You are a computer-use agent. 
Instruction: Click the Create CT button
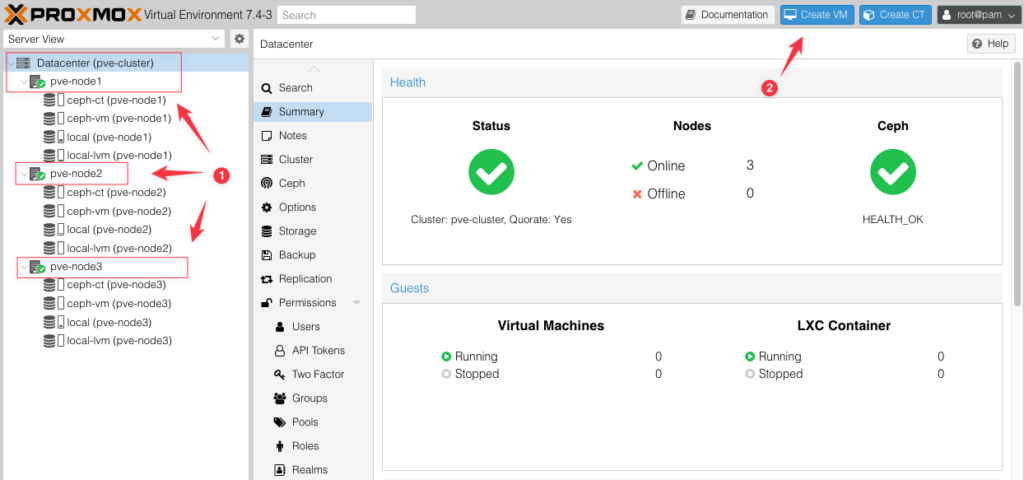tap(895, 15)
